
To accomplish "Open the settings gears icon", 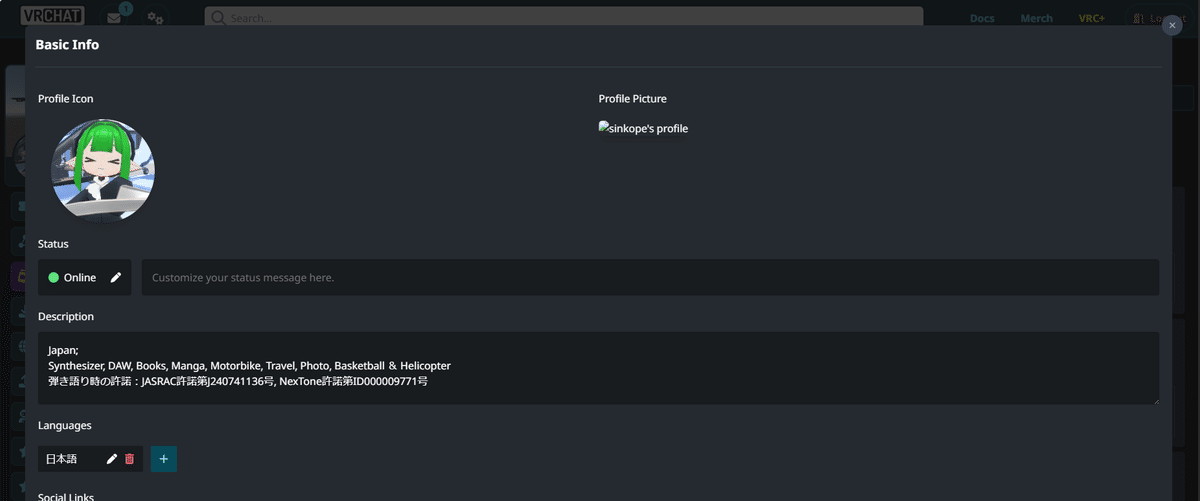I will pos(155,18).
